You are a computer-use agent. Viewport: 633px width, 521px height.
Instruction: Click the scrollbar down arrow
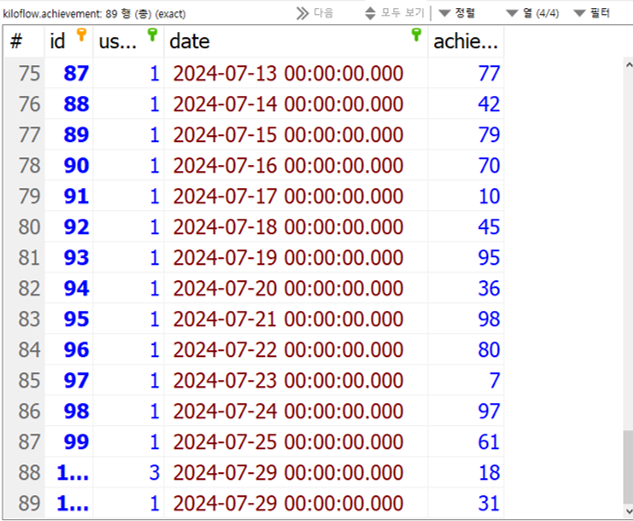tap(629, 511)
